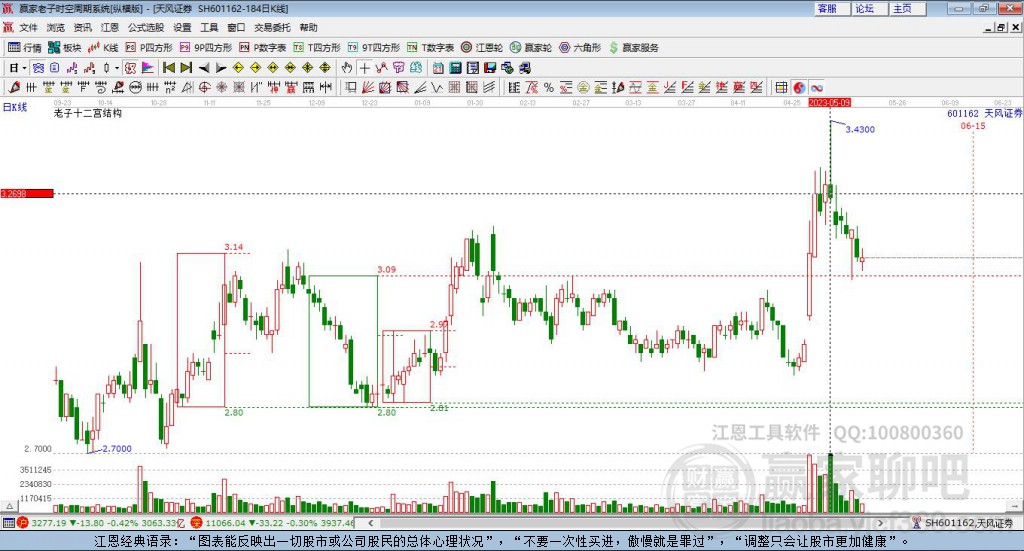Switch to the K线 chart view
1024x551 pixels.
click(x=103, y=48)
